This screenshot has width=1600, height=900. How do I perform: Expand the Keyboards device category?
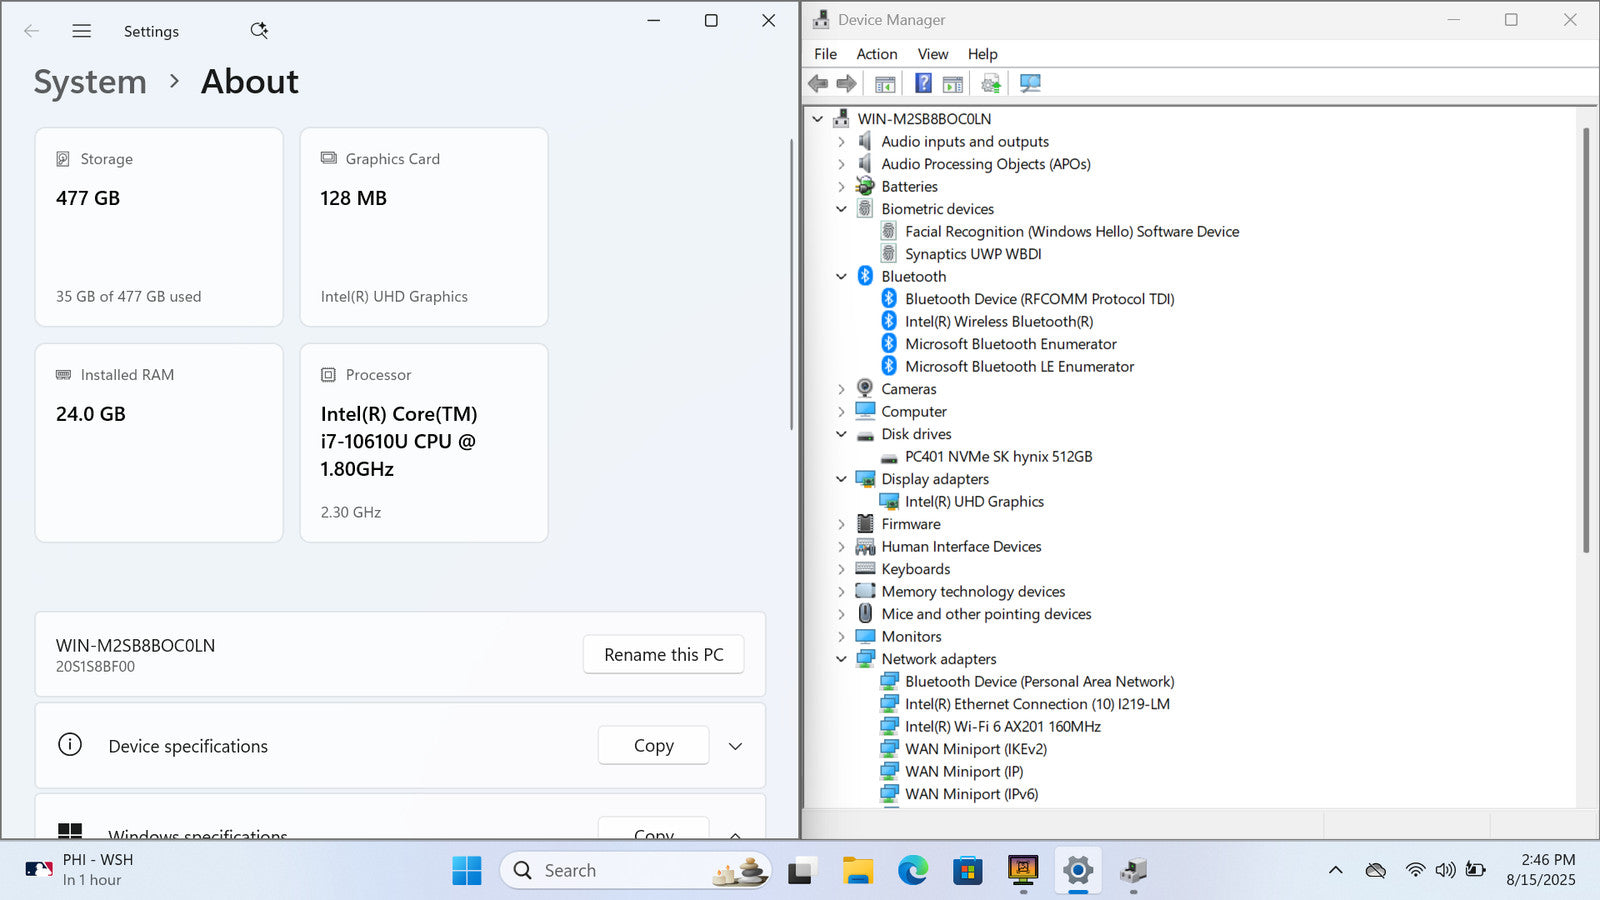point(841,569)
